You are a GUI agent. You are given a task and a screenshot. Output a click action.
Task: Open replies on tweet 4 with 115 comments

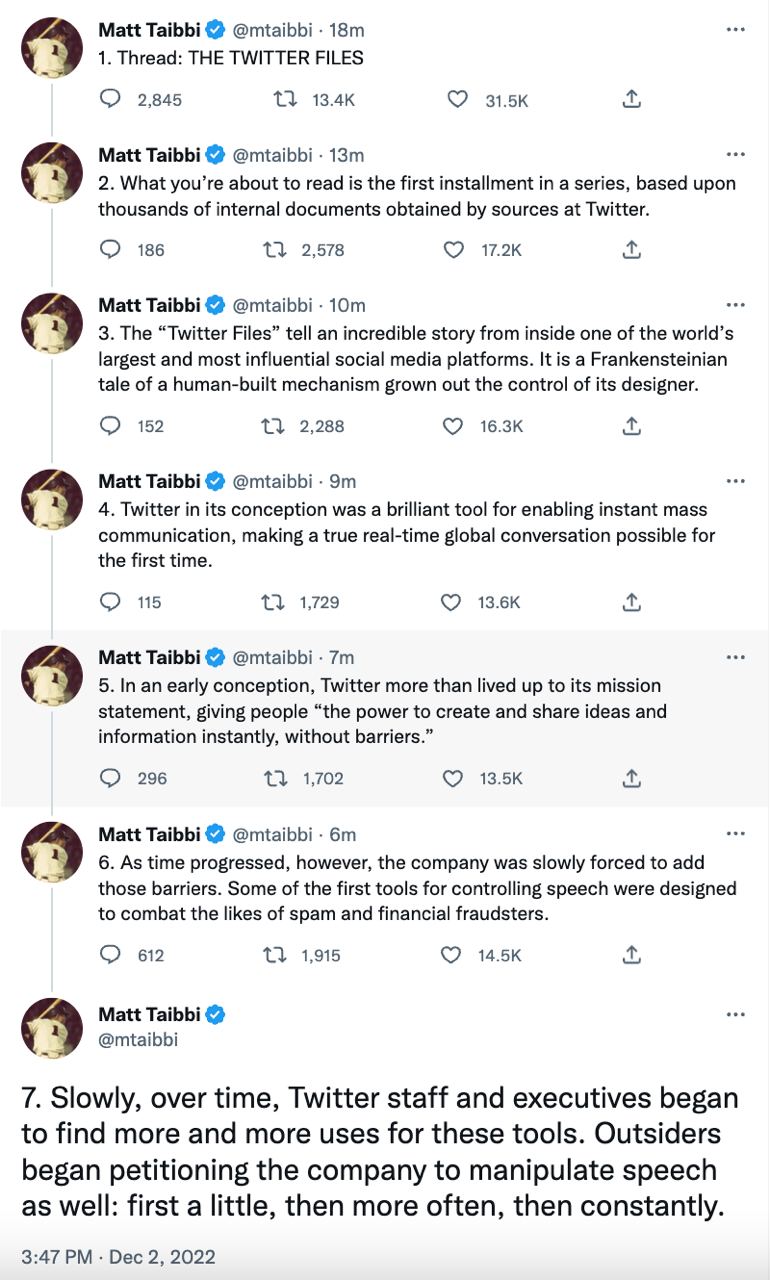pyautogui.click(x=111, y=602)
